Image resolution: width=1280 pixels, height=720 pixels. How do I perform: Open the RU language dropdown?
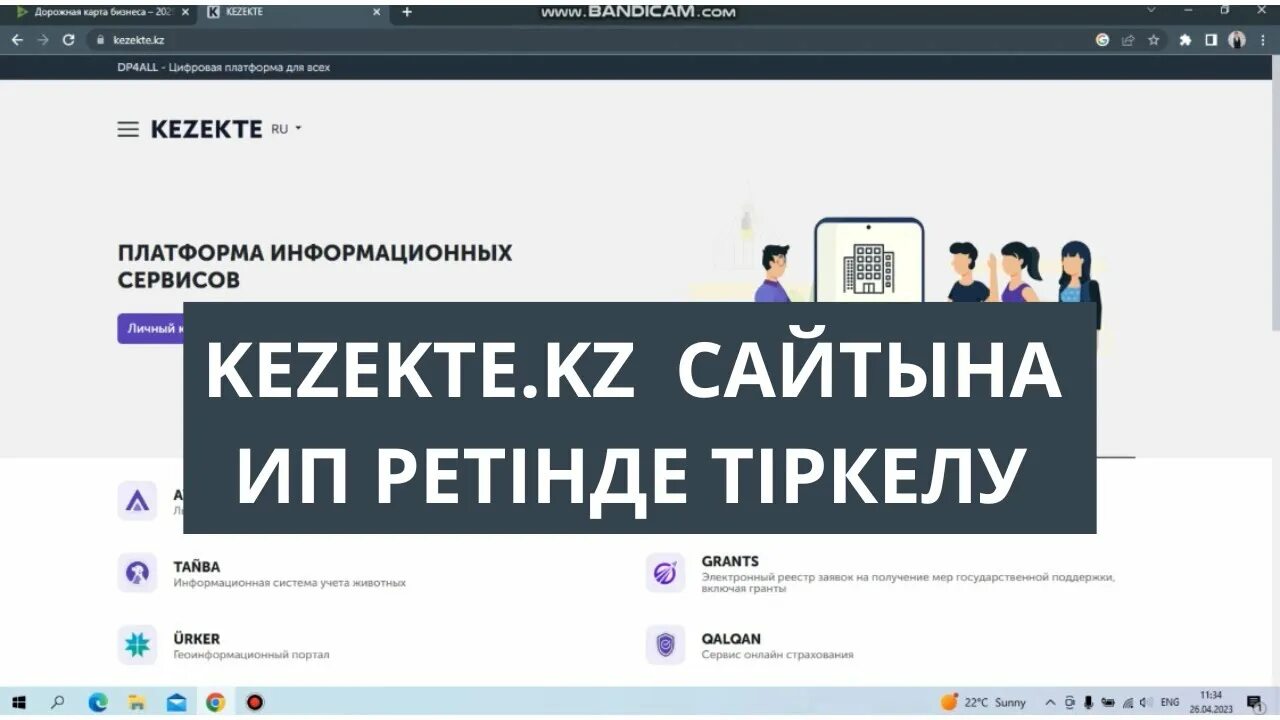pyautogui.click(x=286, y=129)
